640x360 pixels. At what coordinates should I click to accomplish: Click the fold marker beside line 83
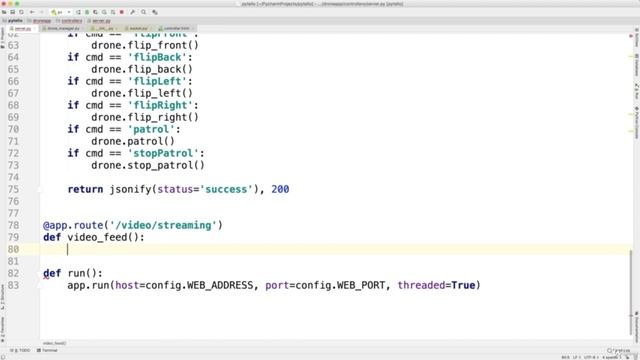coord(40,285)
